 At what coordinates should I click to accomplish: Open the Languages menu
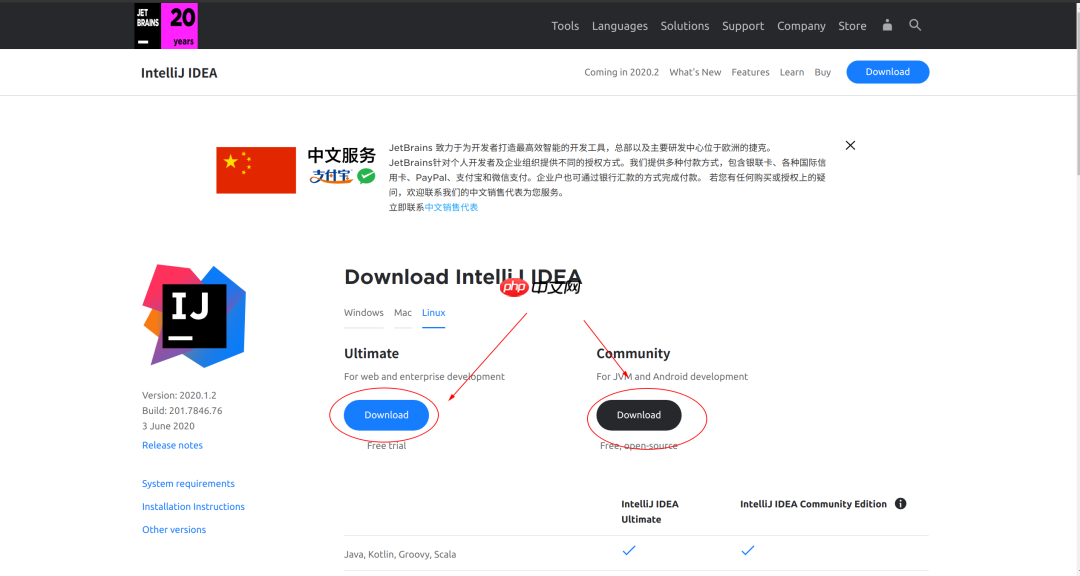620,25
